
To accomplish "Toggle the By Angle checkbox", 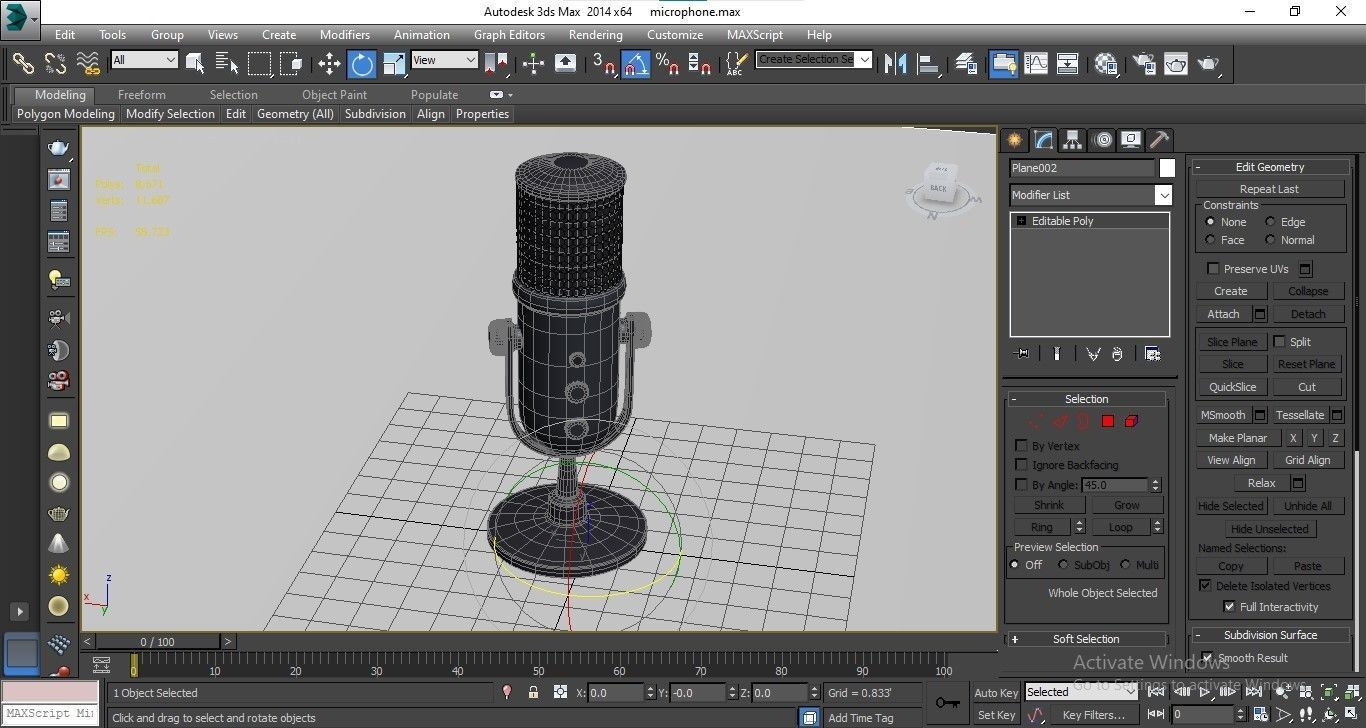I will point(1021,485).
